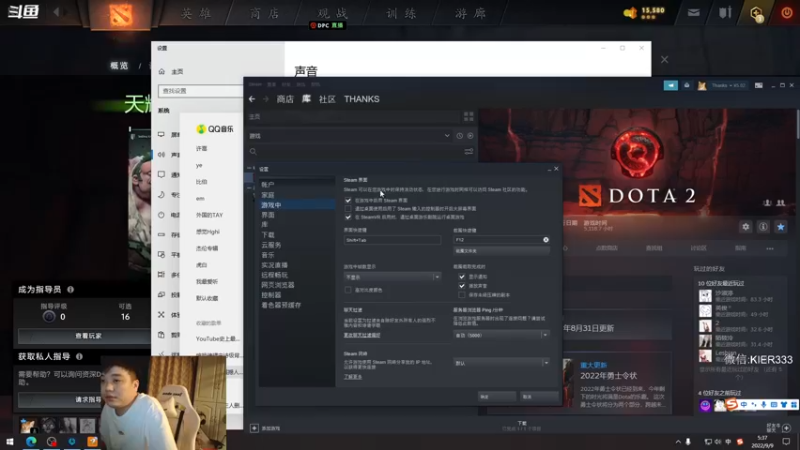Select 家庭 in Steam settings sidebar

click(268, 195)
